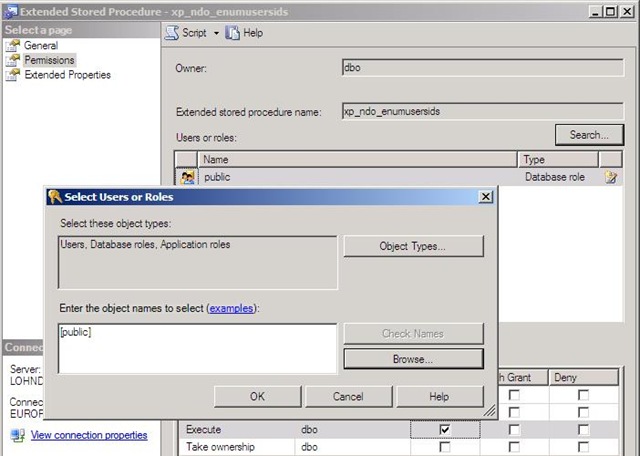Check With Grant for Take ownership
The height and width of the screenshot is (456, 640).
(x=514, y=447)
